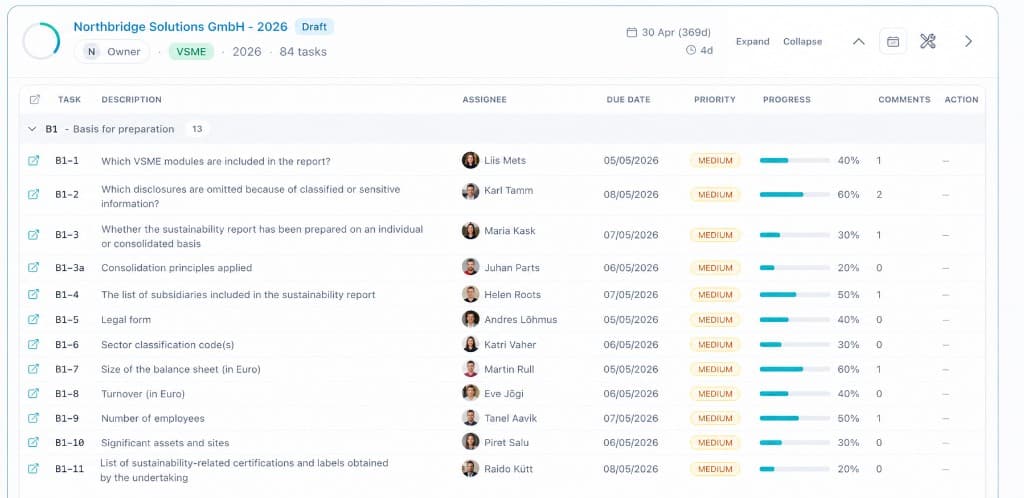
Task: Click due date 08/05/2026 for task B1-2
Action: tap(631, 195)
